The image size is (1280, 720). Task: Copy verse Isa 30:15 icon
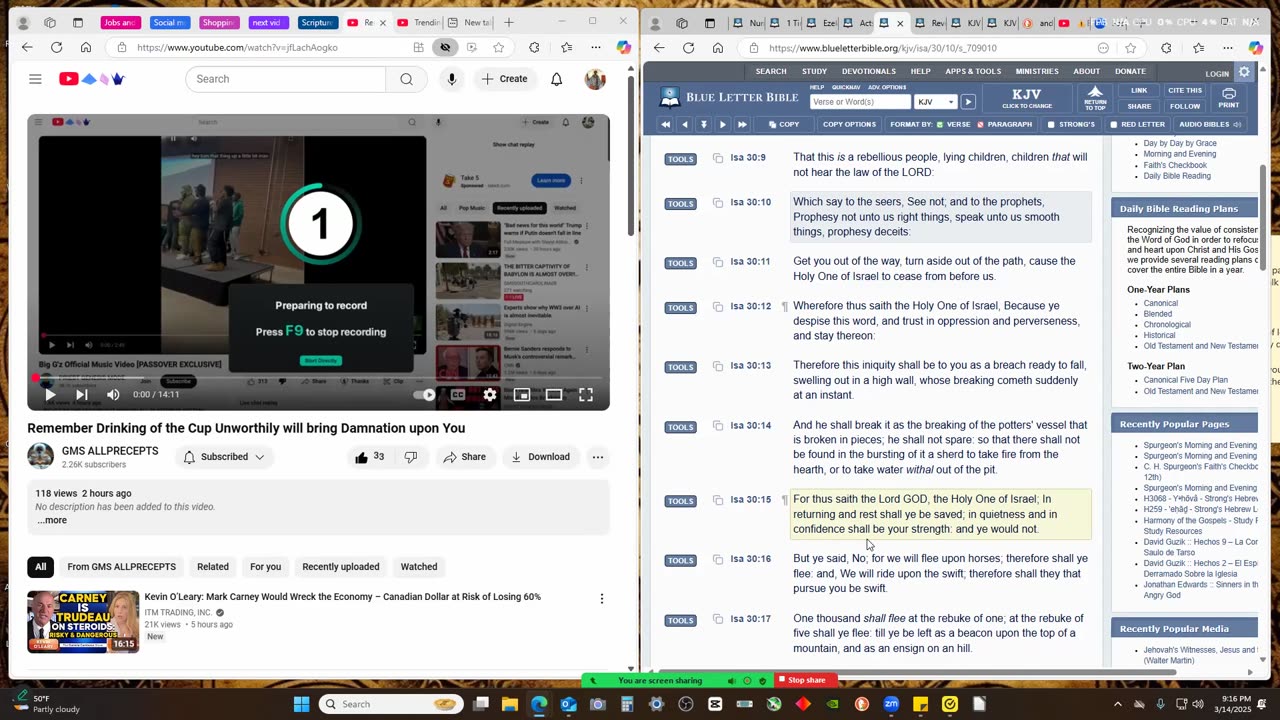(718, 499)
